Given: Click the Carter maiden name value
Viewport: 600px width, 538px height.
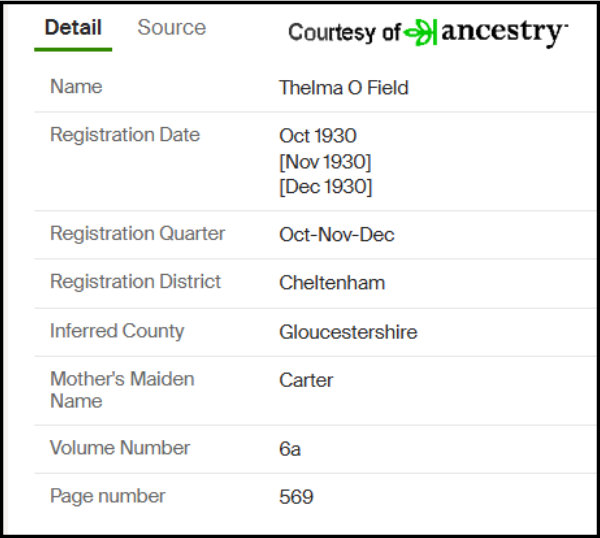Looking at the screenshot, I should click(306, 380).
